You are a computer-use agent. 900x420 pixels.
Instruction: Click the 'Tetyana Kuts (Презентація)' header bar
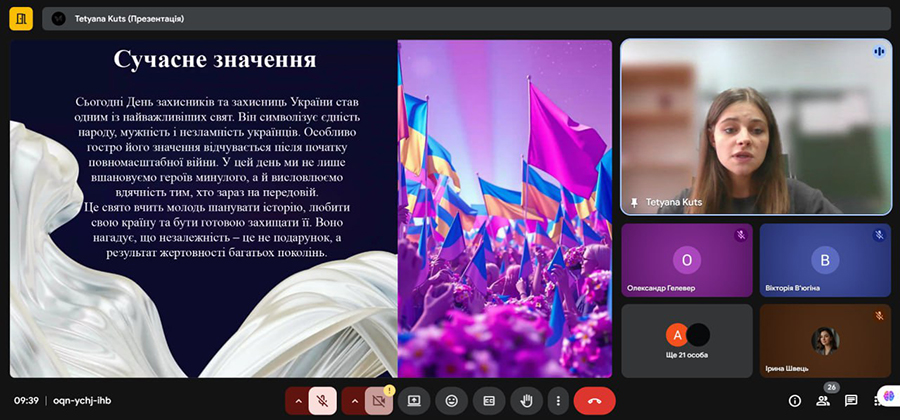click(x=466, y=19)
